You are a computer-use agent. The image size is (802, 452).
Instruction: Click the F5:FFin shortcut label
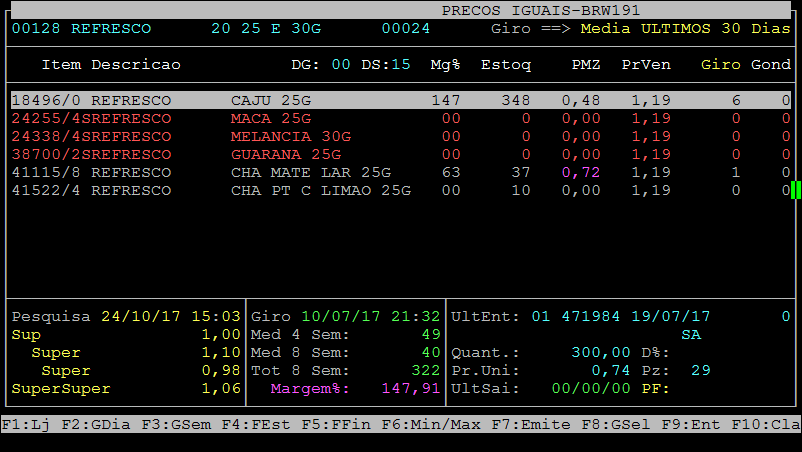pyautogui.click(x=326, y=425)
